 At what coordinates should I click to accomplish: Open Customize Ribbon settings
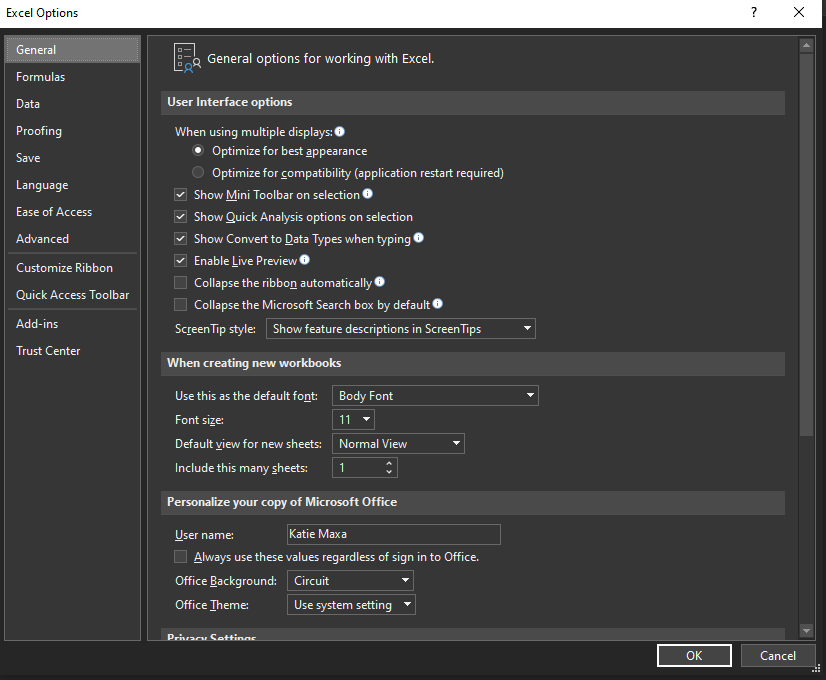(73, 268)
